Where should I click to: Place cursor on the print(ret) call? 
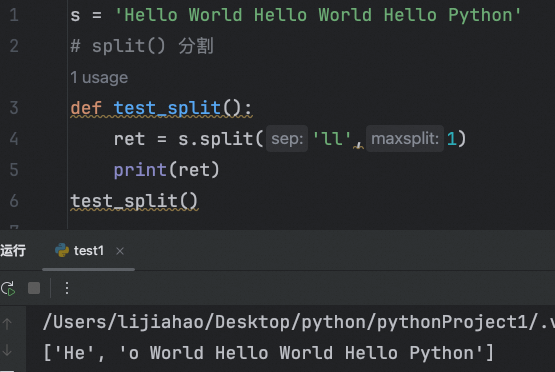[x=167, y=170]
